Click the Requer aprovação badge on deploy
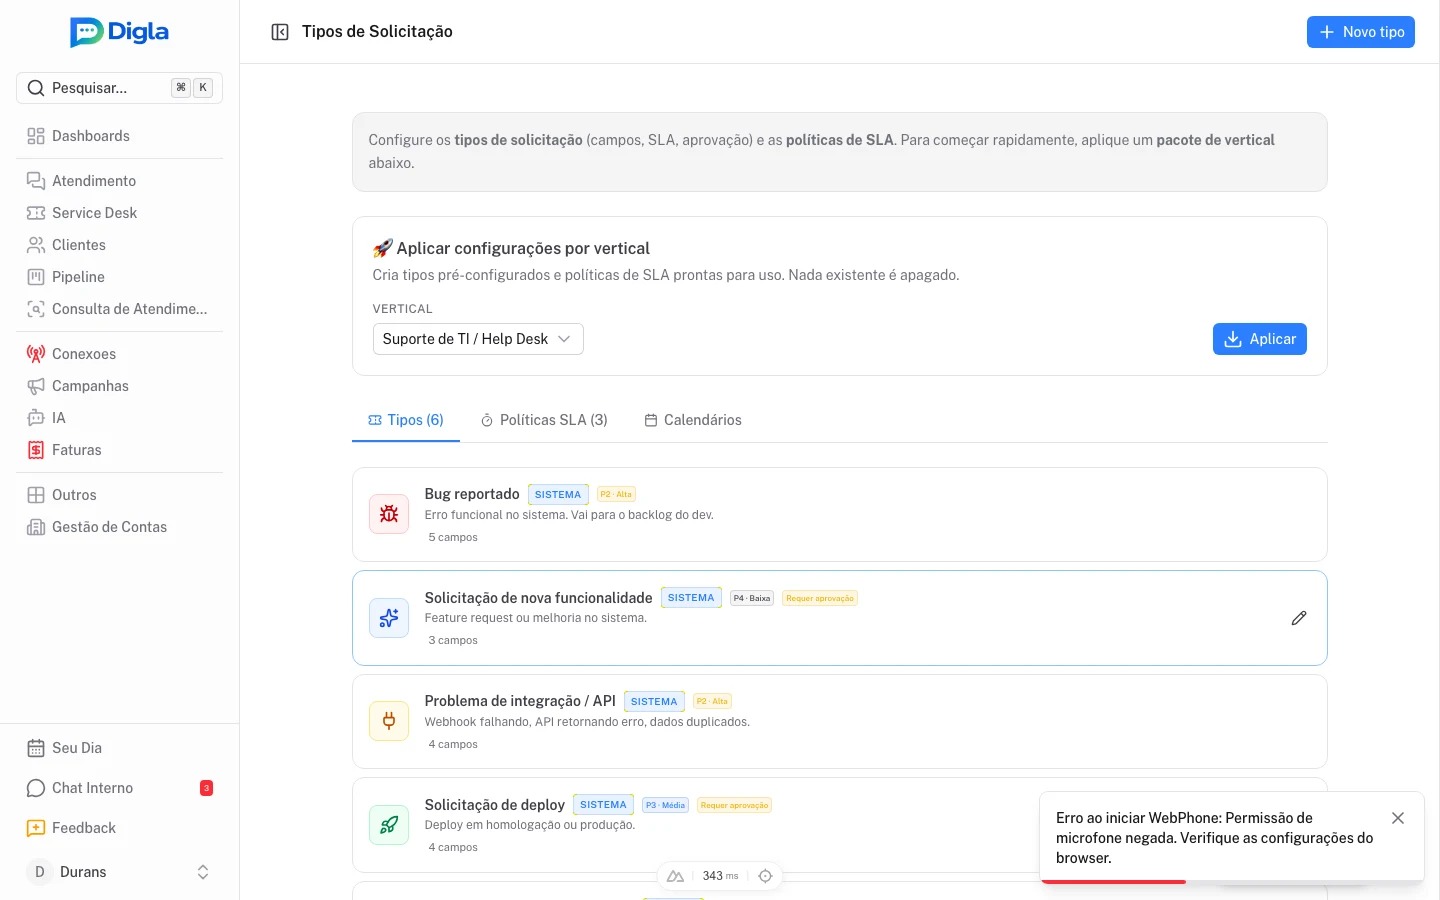1440x900 pixels. (735, 805)
